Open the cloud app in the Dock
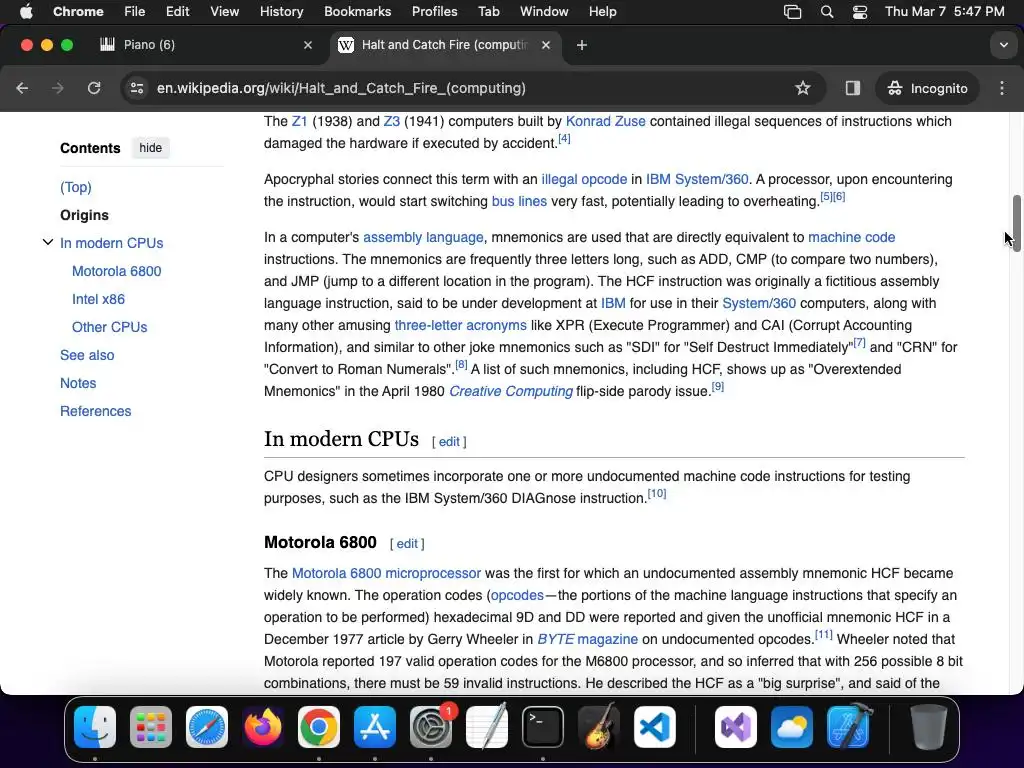Screen dimensions: 1024x768 [792, 727]
